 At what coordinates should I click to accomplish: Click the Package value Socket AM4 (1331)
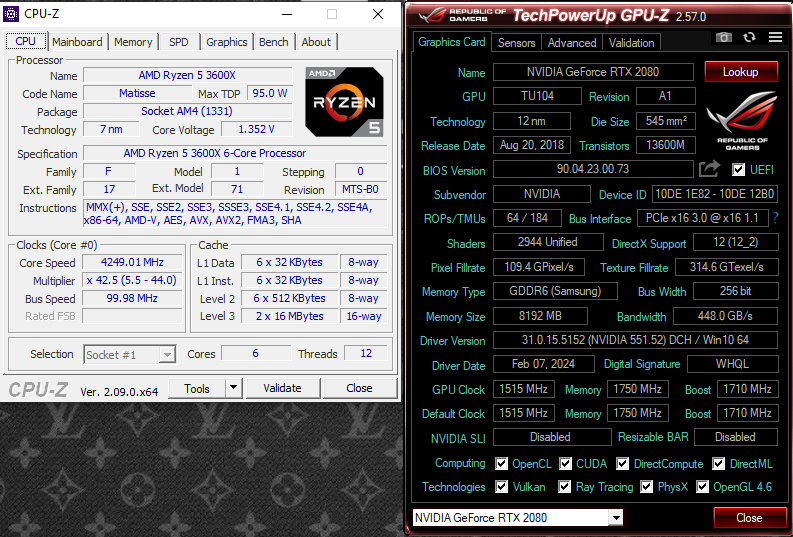188,111
